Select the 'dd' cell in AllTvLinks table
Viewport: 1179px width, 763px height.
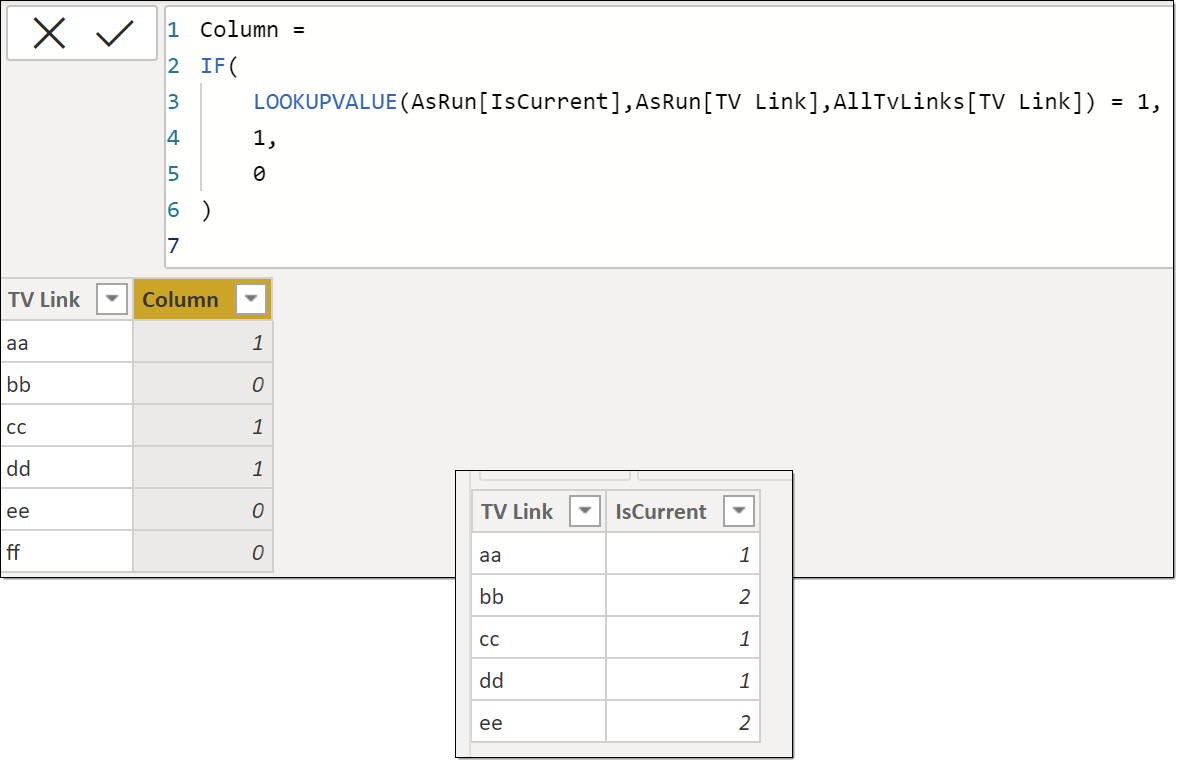[67, 469]
